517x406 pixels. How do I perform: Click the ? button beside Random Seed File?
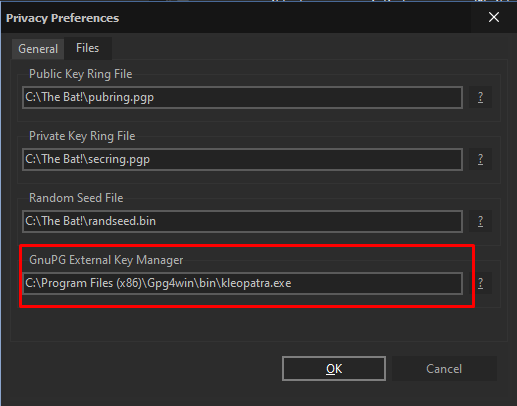point(480,221)
